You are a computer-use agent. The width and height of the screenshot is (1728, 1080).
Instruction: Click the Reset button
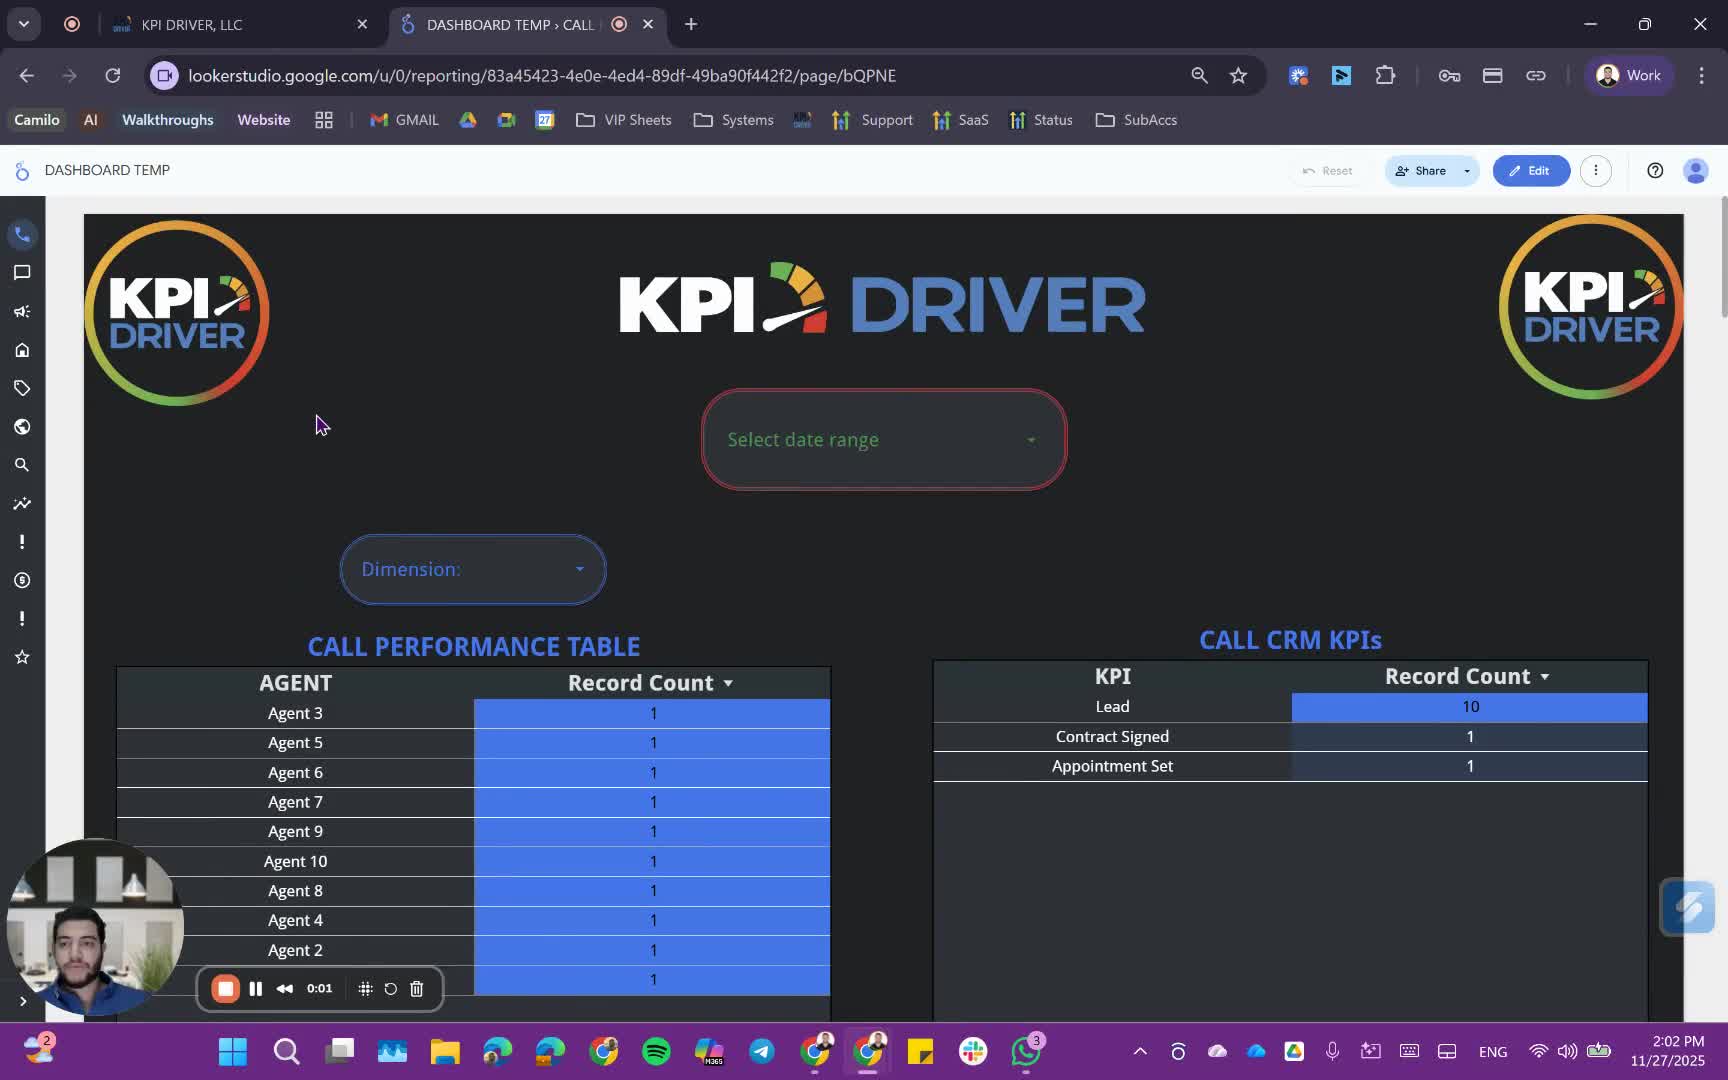click(1327, 171)
